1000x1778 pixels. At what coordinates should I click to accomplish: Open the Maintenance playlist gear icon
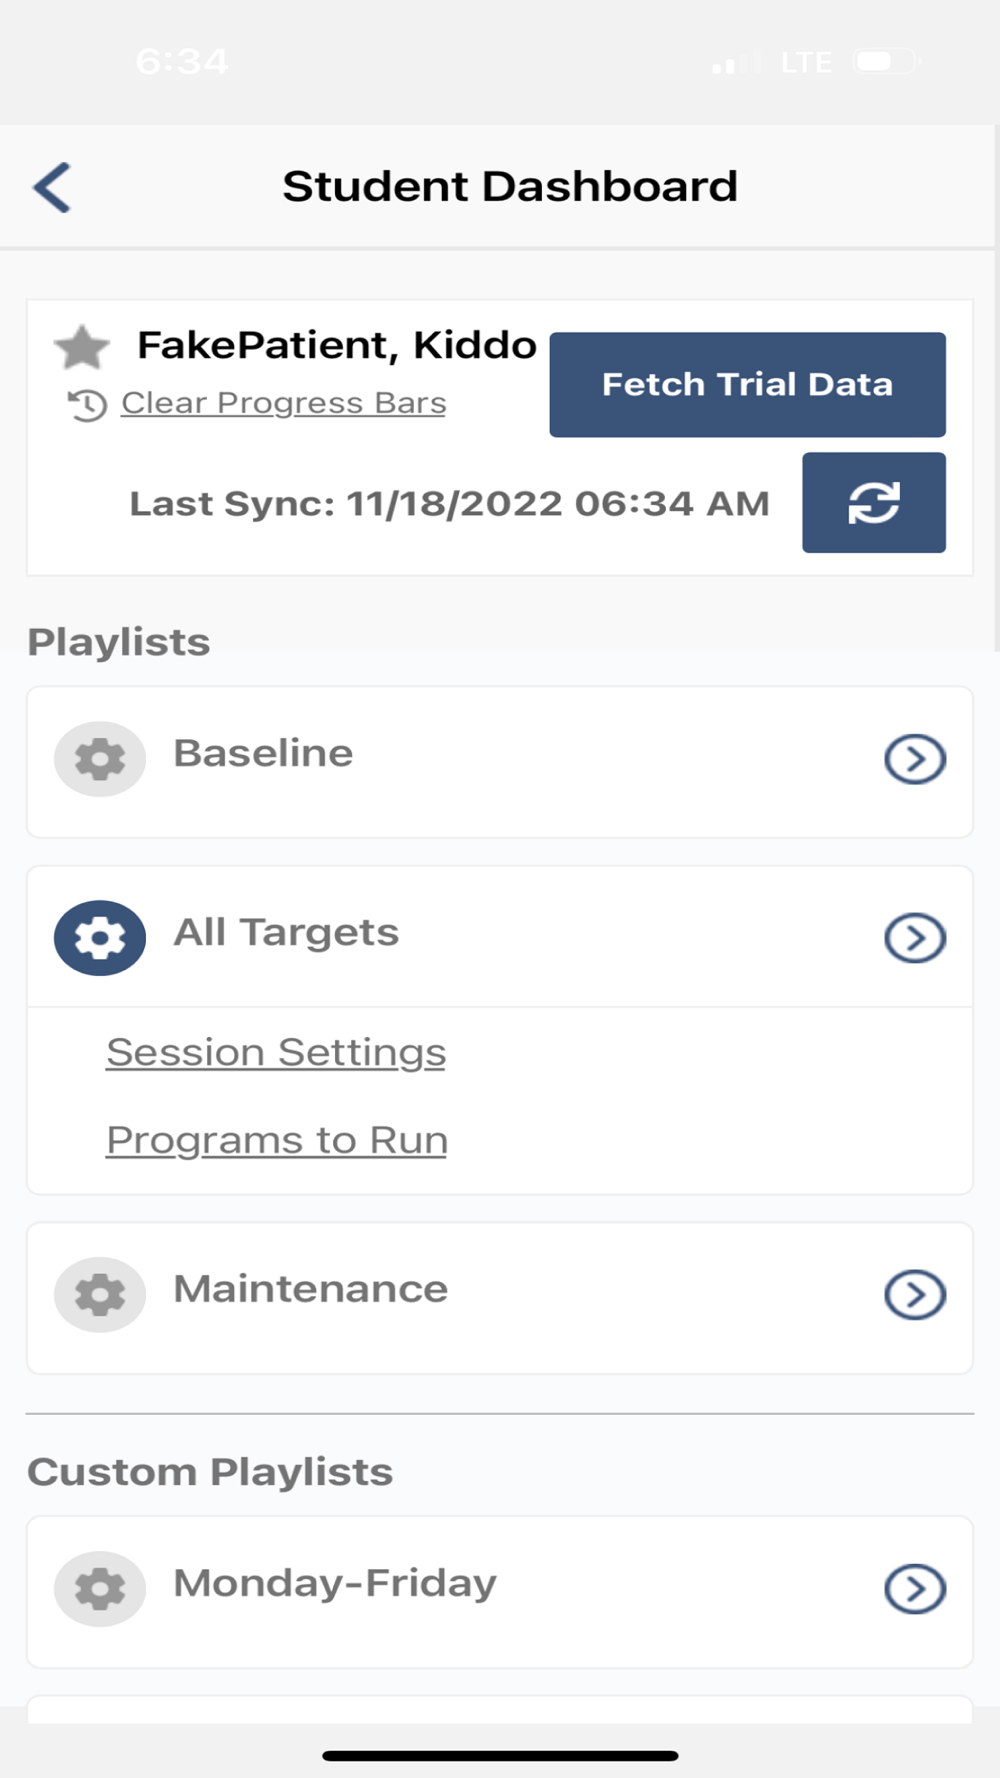(100, 1294)
